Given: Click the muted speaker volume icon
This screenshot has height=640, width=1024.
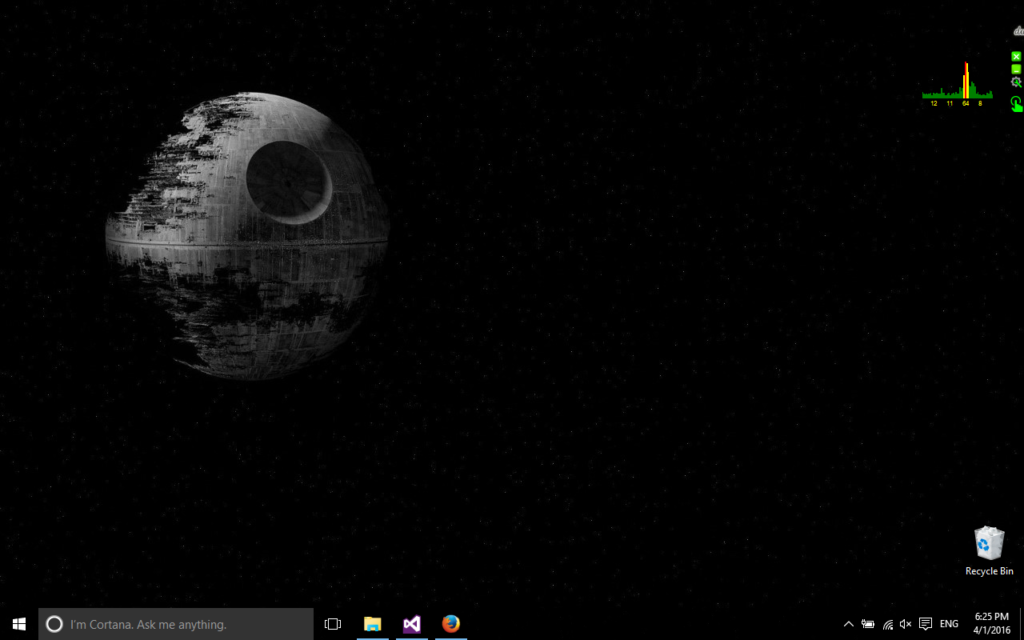Looking at the screenshot, I should click(x=906, y=624).
